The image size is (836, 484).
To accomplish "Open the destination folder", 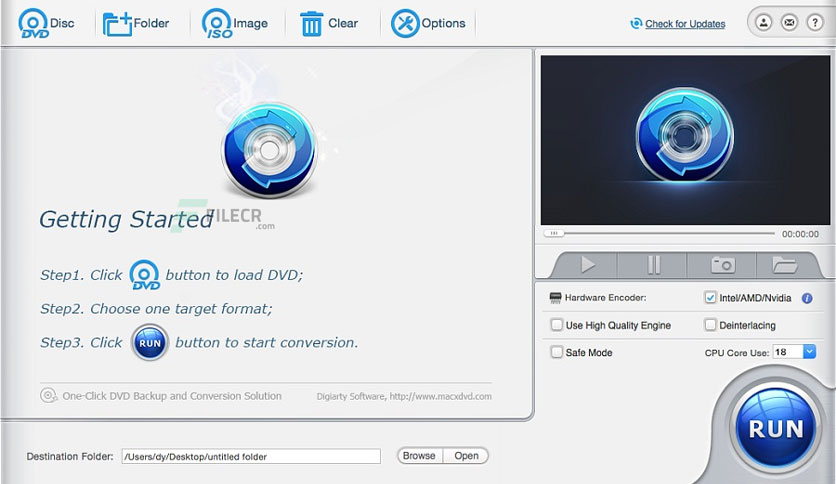I will 466,456.
